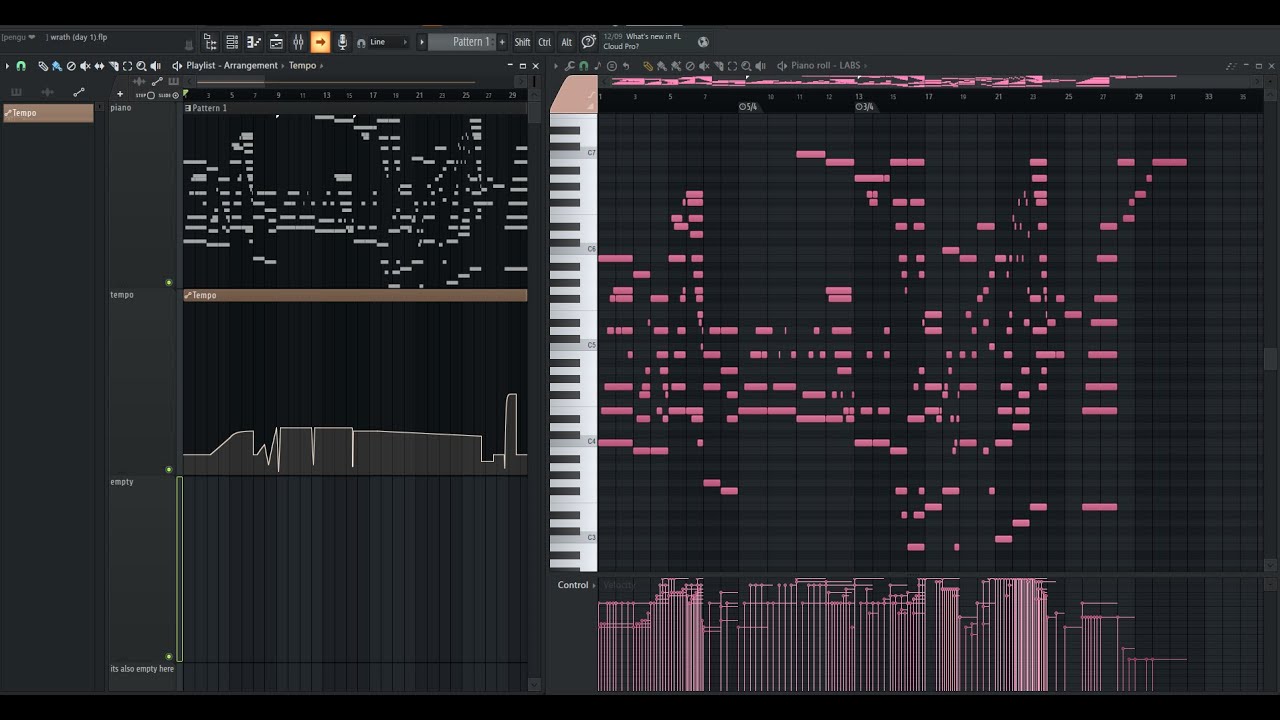Click Tempo in Playlist breadcrumb
The width and height of the screenshot is (1280, 720).
click(x=302, y=66)
